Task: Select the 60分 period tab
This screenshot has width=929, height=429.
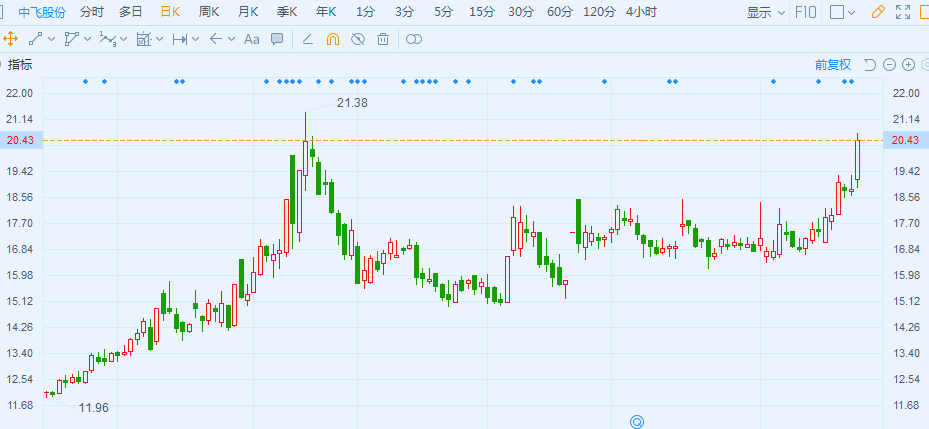Action: coord(560,12)
